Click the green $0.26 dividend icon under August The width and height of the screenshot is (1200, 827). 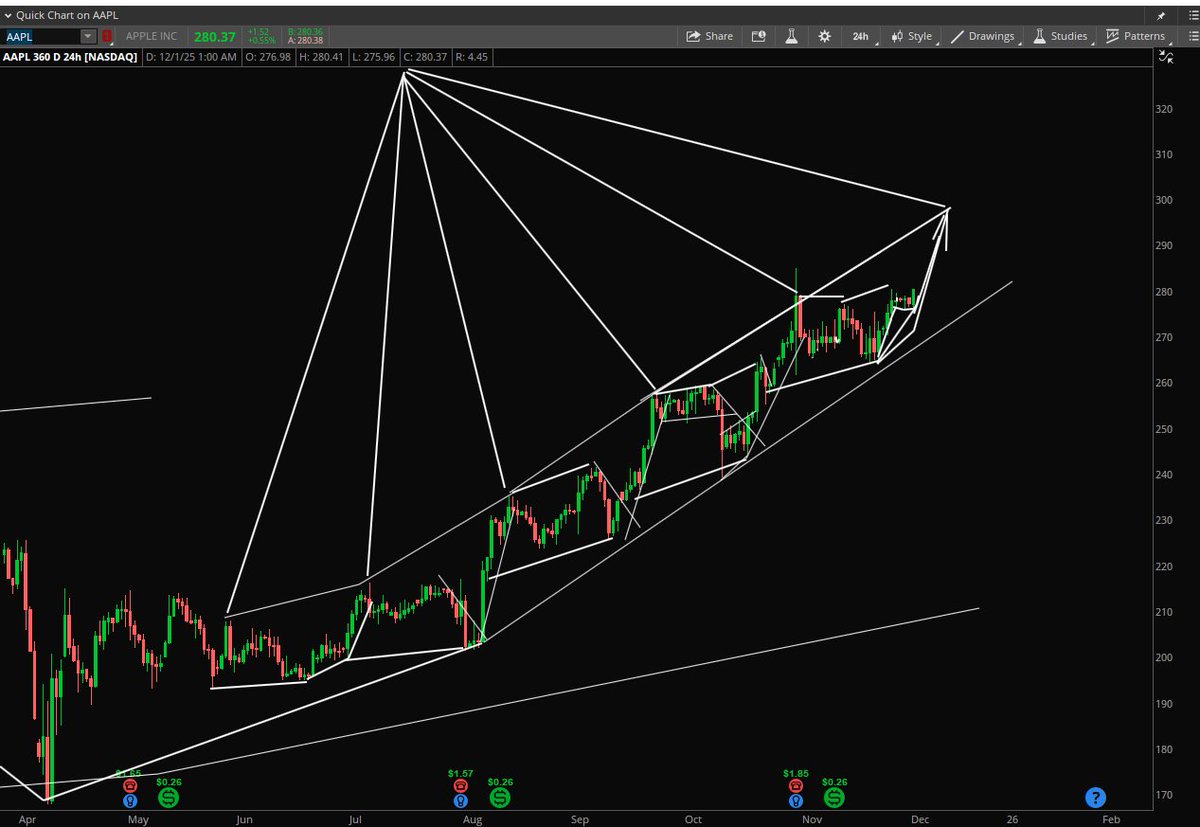coord(499,797)
